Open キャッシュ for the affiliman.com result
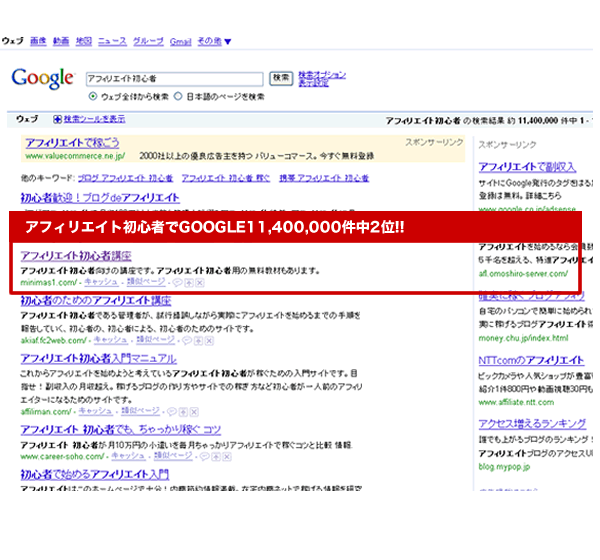The image size is (600, 560). (x=95, y=411)
